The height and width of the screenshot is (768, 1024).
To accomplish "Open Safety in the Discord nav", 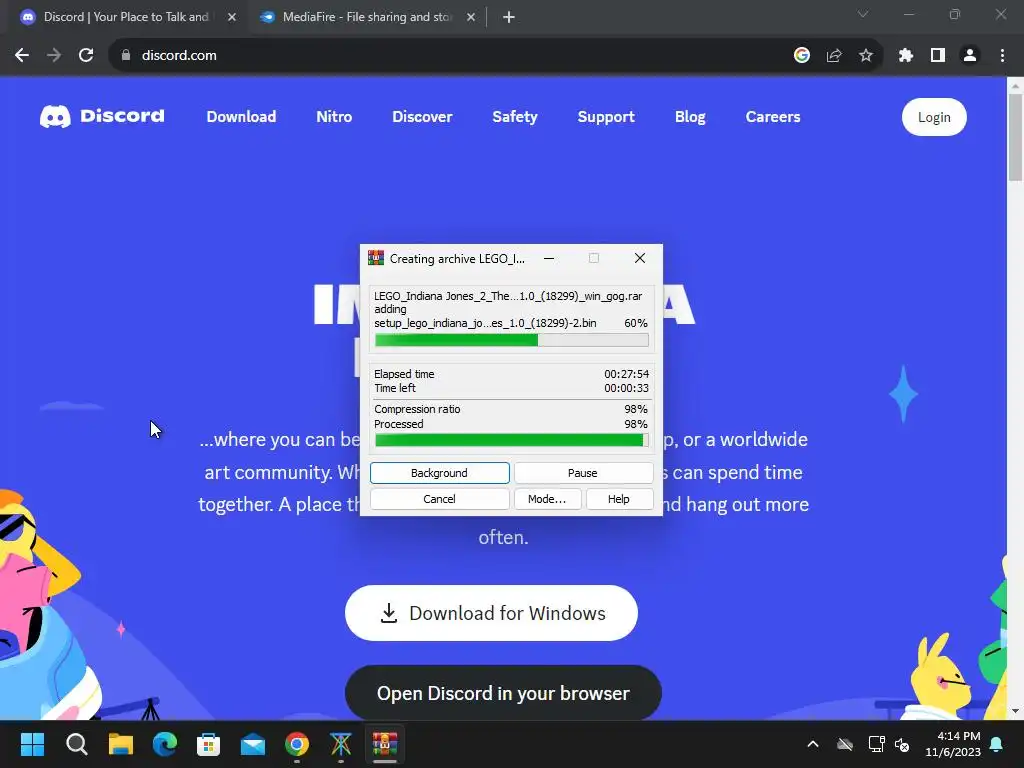I will [x=515, y=117].
